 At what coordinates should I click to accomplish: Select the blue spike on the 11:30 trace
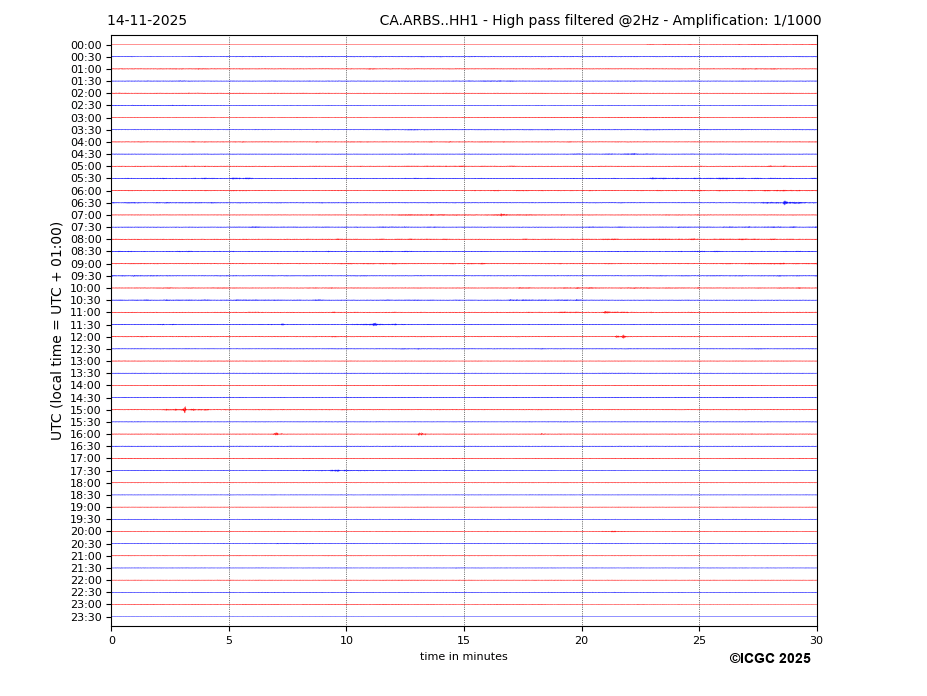click(375, 325)
